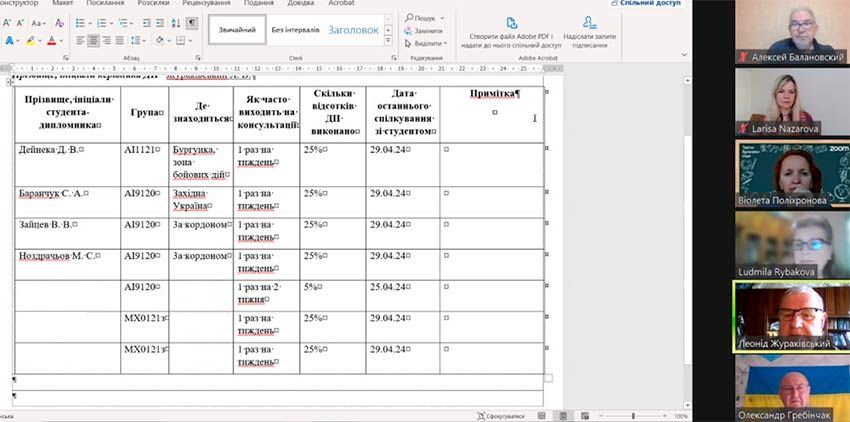Screen dimensions: 850x422
Task: Increase font size with the larger A icon
Action: click(x=7, y=23)
